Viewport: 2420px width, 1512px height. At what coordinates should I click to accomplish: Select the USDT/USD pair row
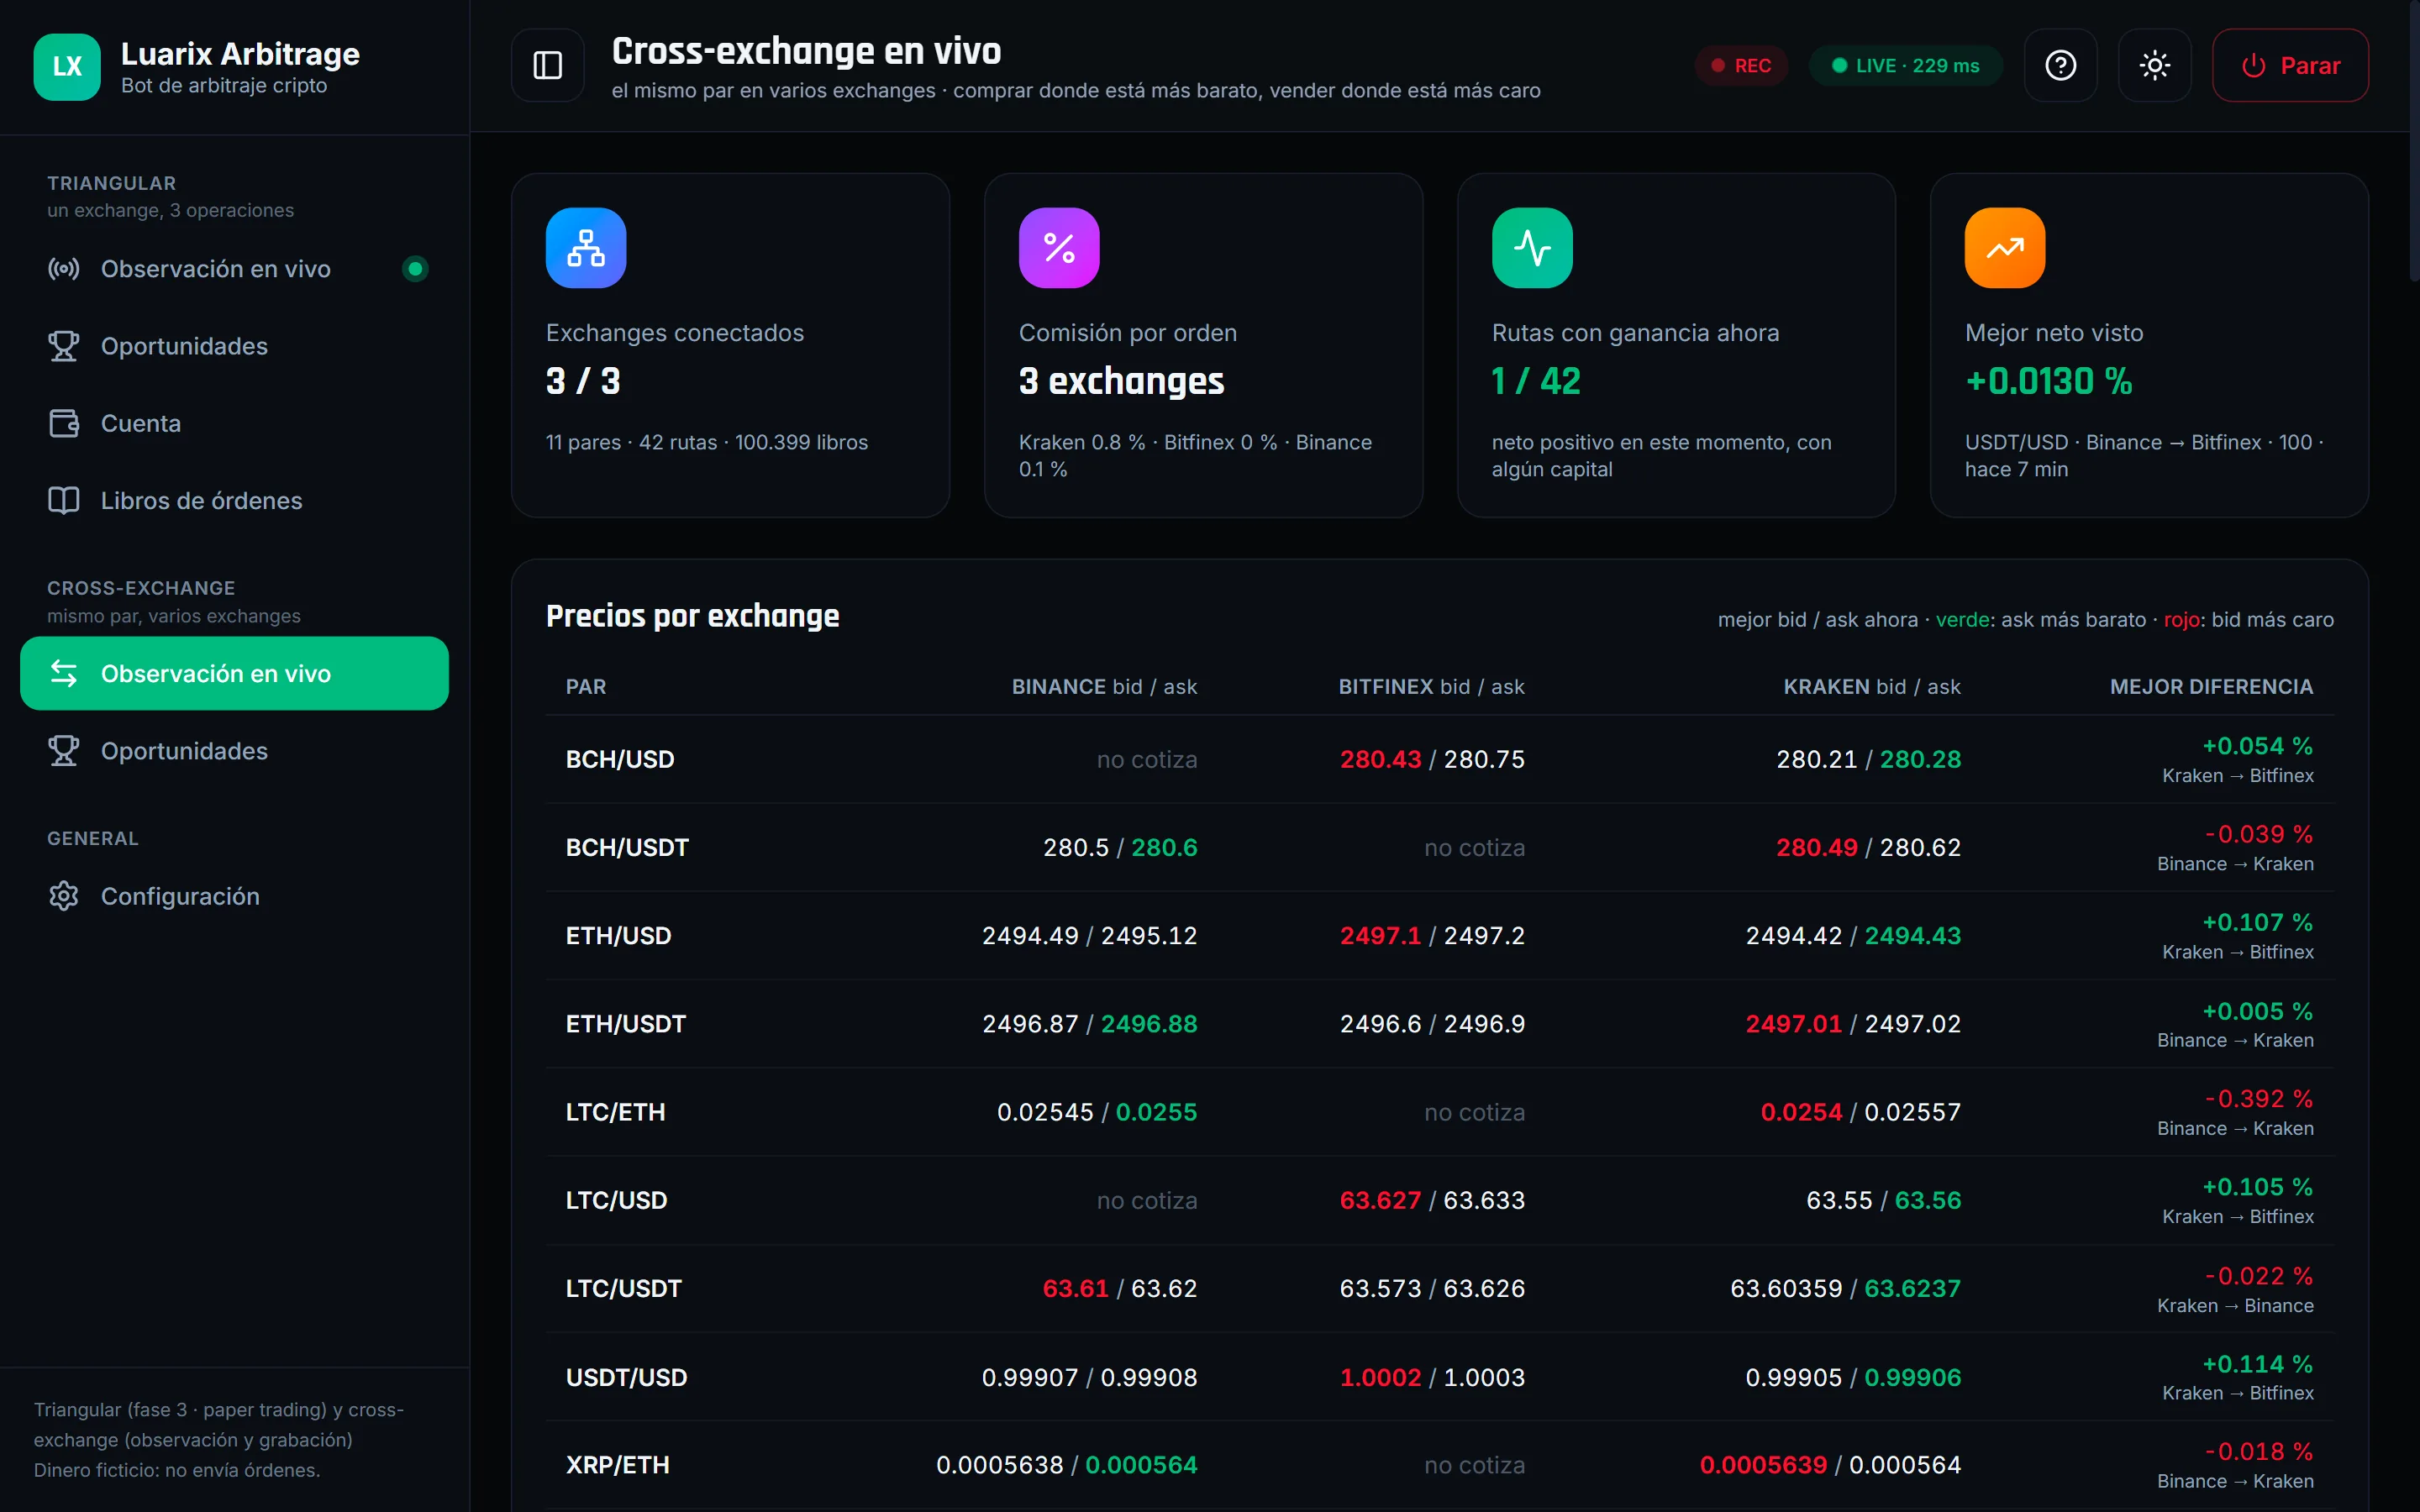point(1439,1377)
